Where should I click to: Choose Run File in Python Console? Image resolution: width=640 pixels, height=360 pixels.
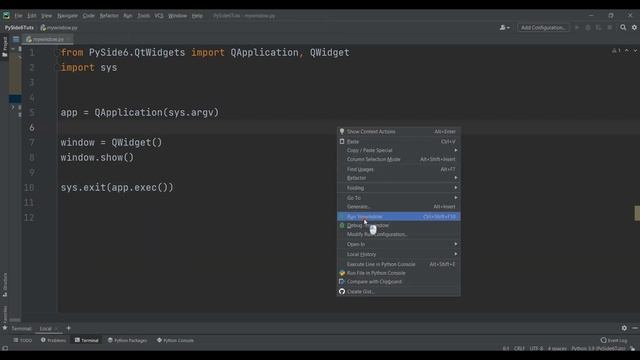pyautogui.click(x=399, y=273)
